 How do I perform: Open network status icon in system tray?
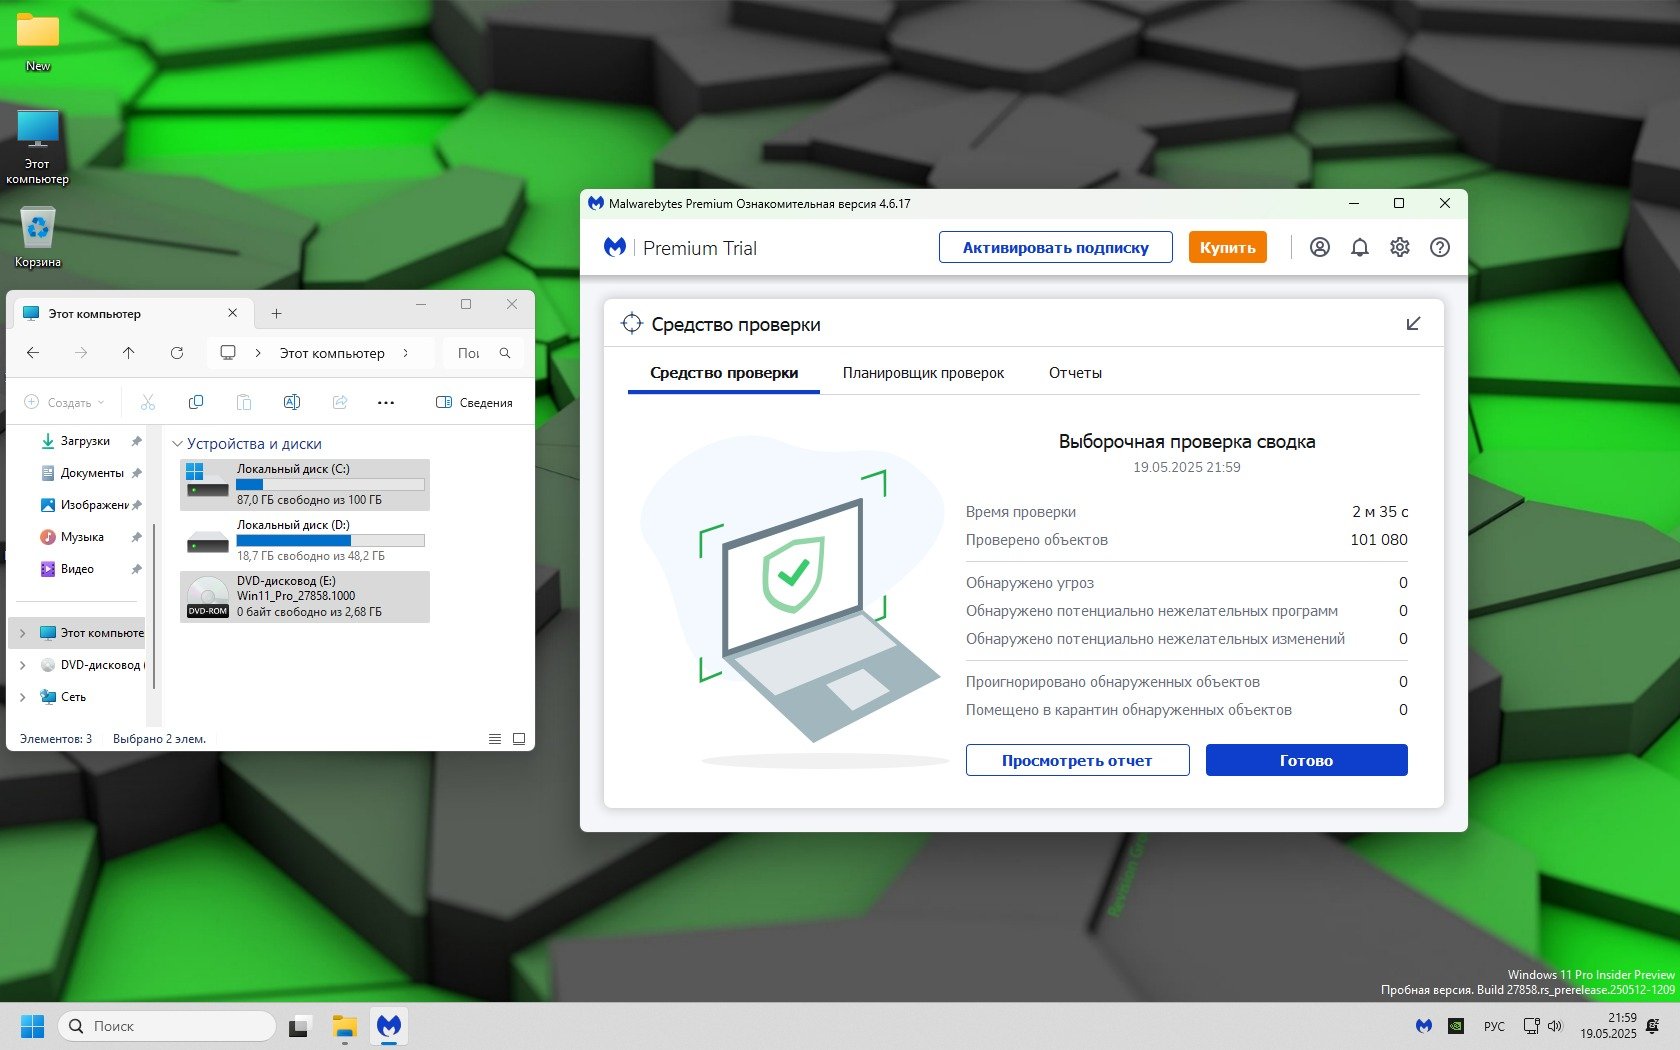click(x=1531, y=1026)
